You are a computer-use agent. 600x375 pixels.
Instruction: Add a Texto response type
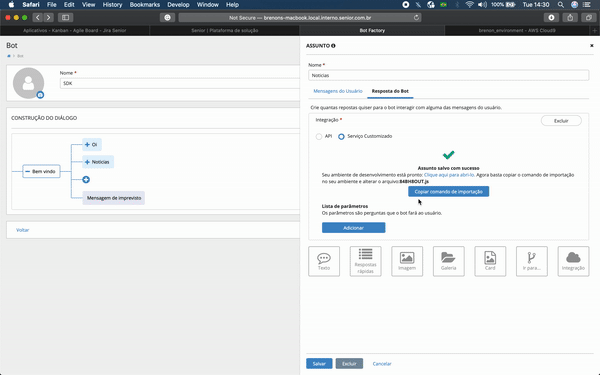(324, 261)
